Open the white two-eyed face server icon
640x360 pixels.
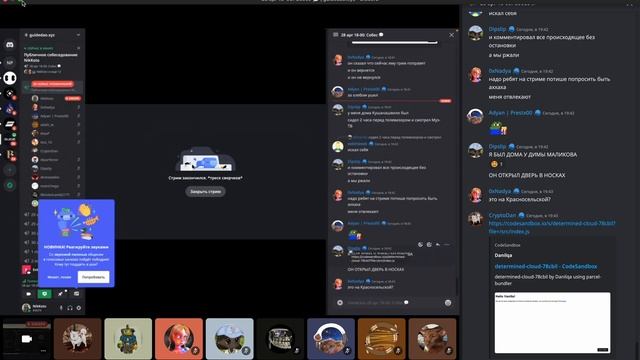point(10,78)
